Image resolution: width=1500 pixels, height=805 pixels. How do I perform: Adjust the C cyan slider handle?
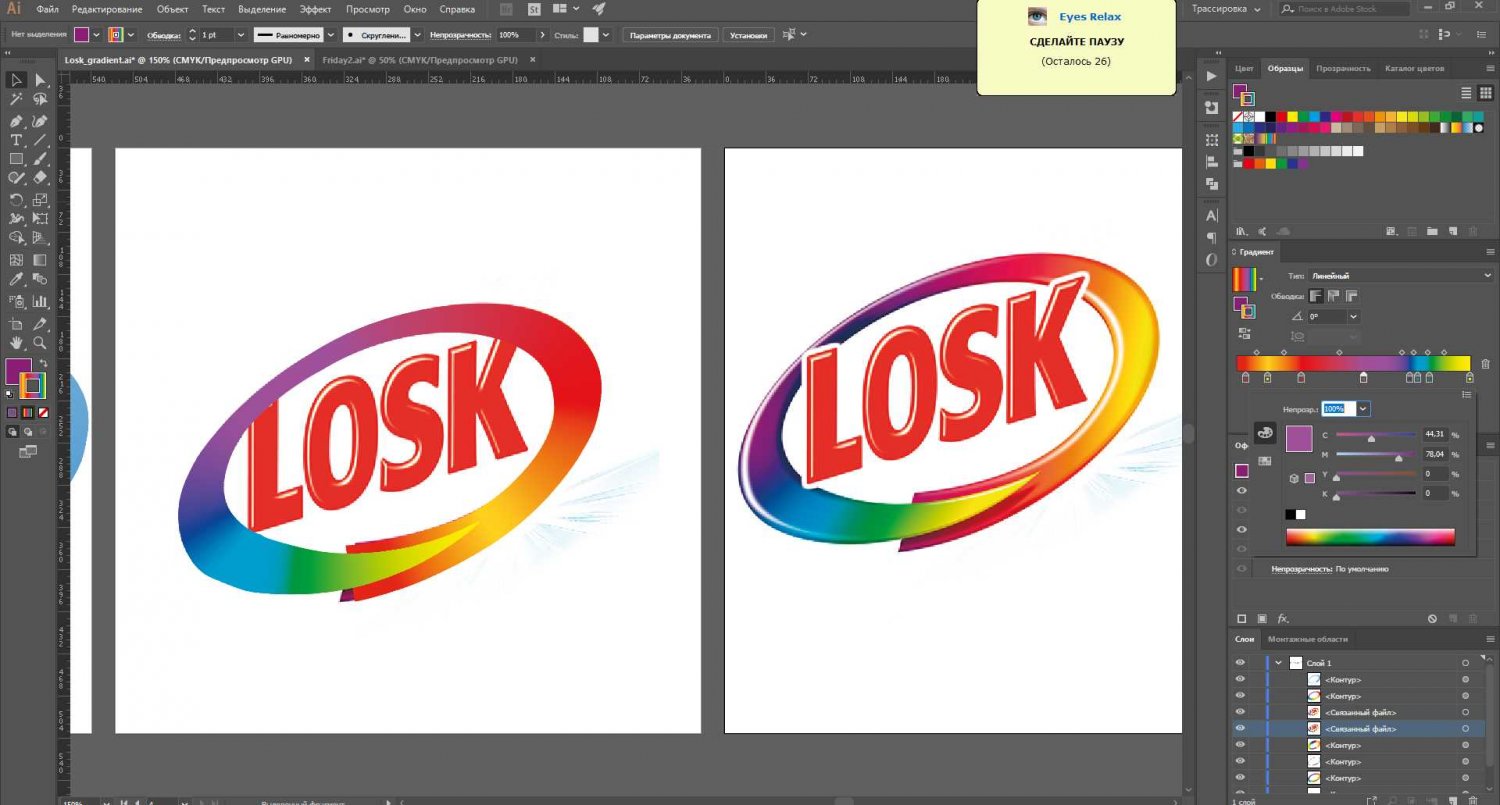[x=1371, y=438]
